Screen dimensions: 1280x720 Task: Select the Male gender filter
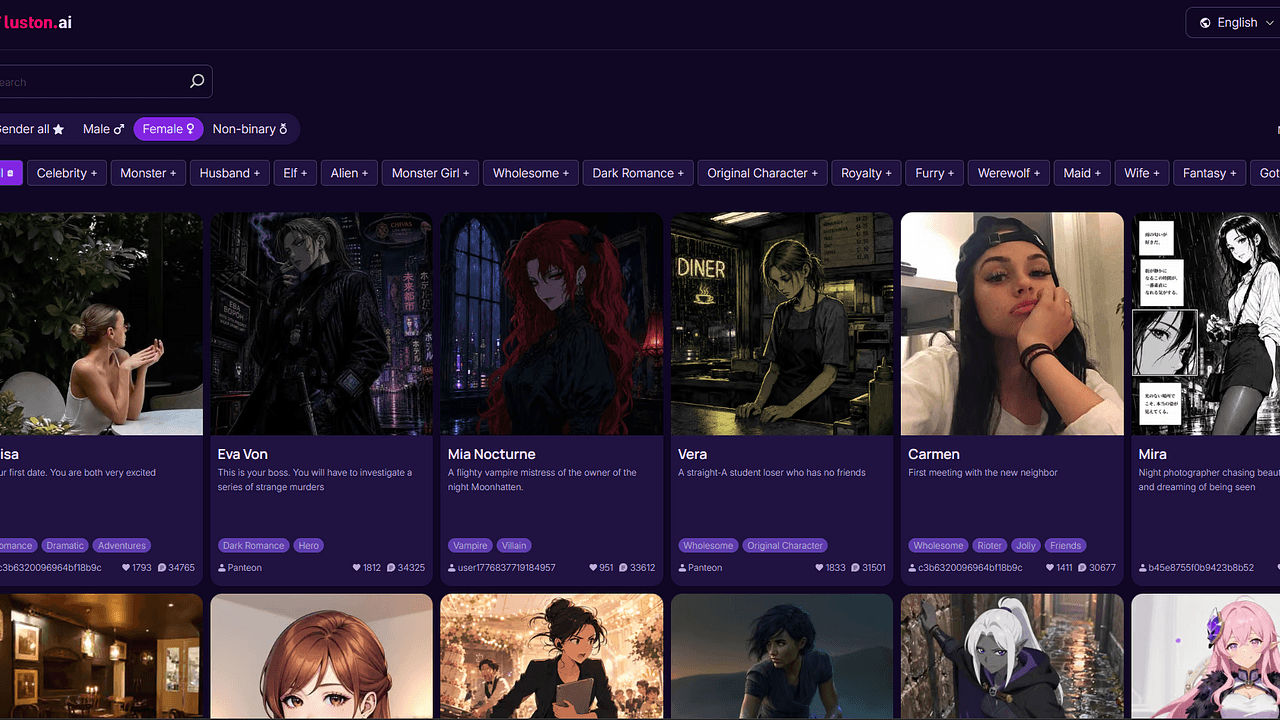[104, 129]
